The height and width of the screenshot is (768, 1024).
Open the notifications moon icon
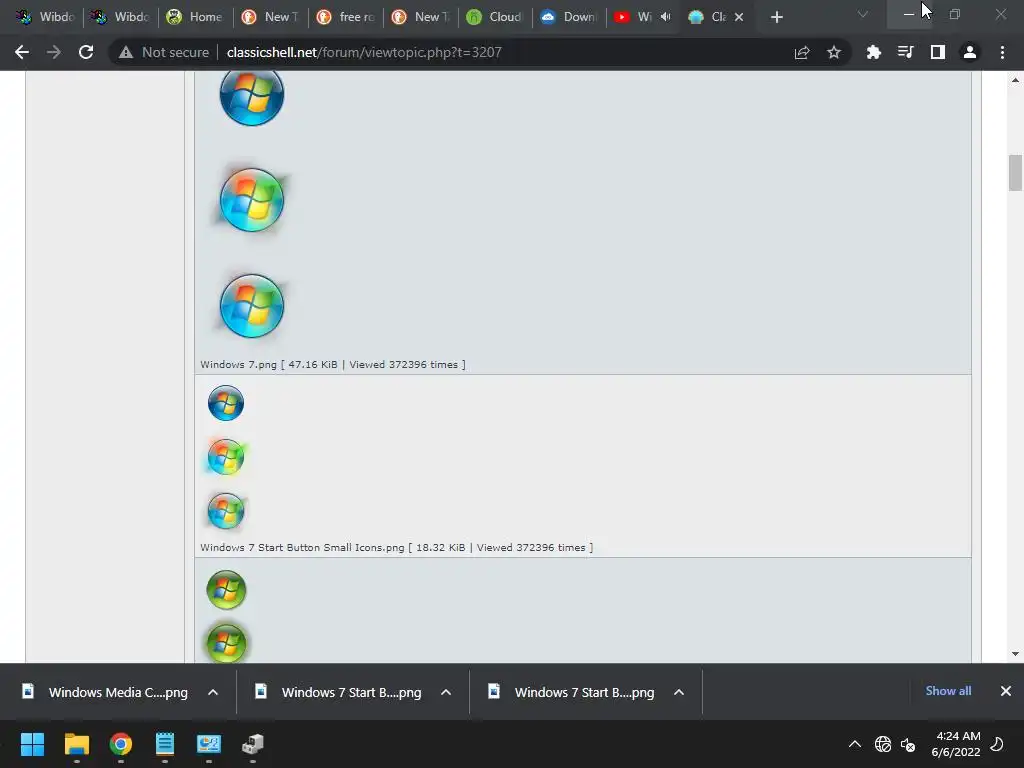(997, 744)
